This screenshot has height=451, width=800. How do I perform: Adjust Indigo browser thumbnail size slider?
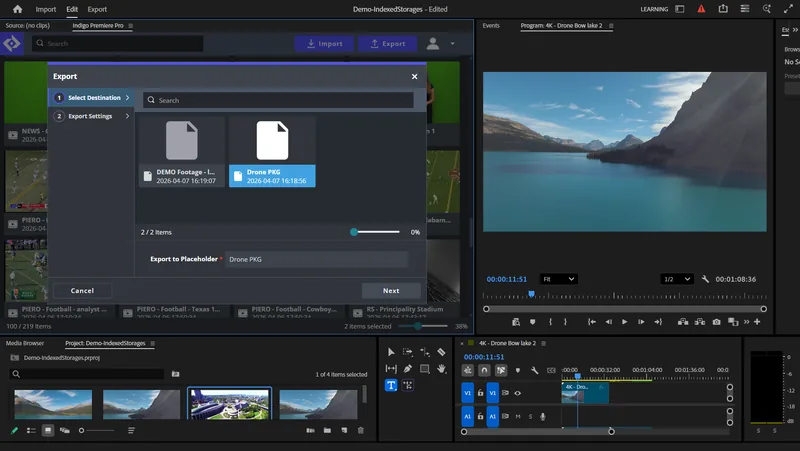click(422, 326)
